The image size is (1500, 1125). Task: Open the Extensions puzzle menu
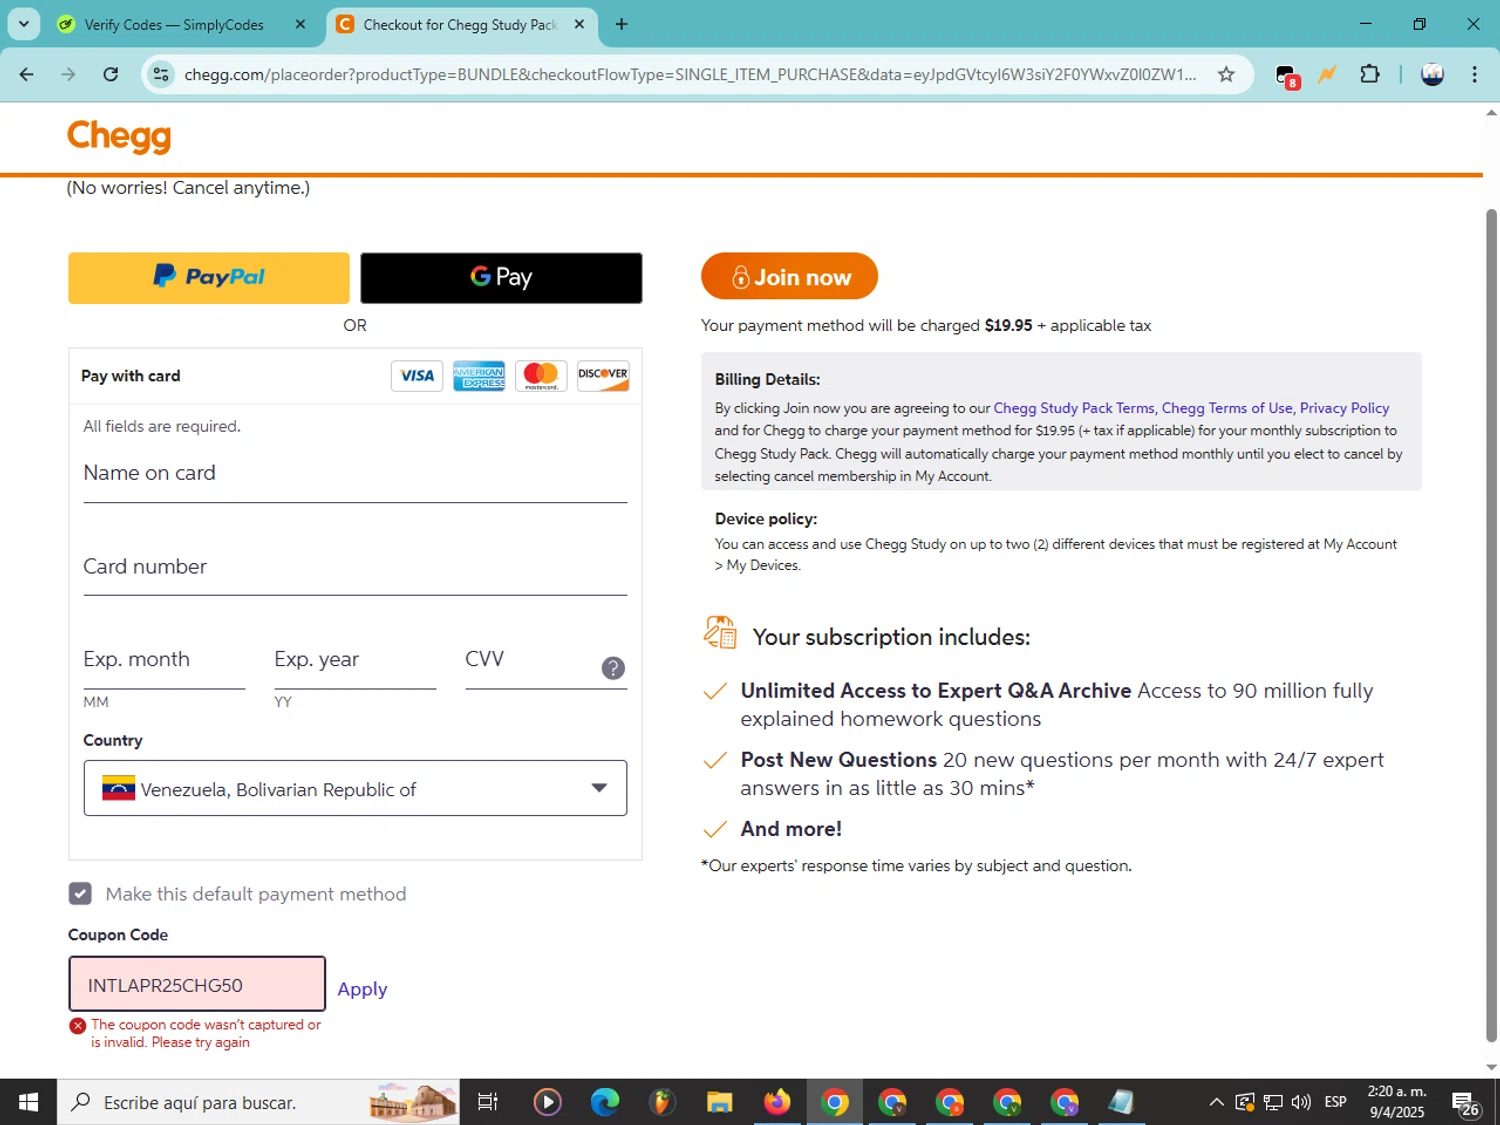coord(1370,74)
